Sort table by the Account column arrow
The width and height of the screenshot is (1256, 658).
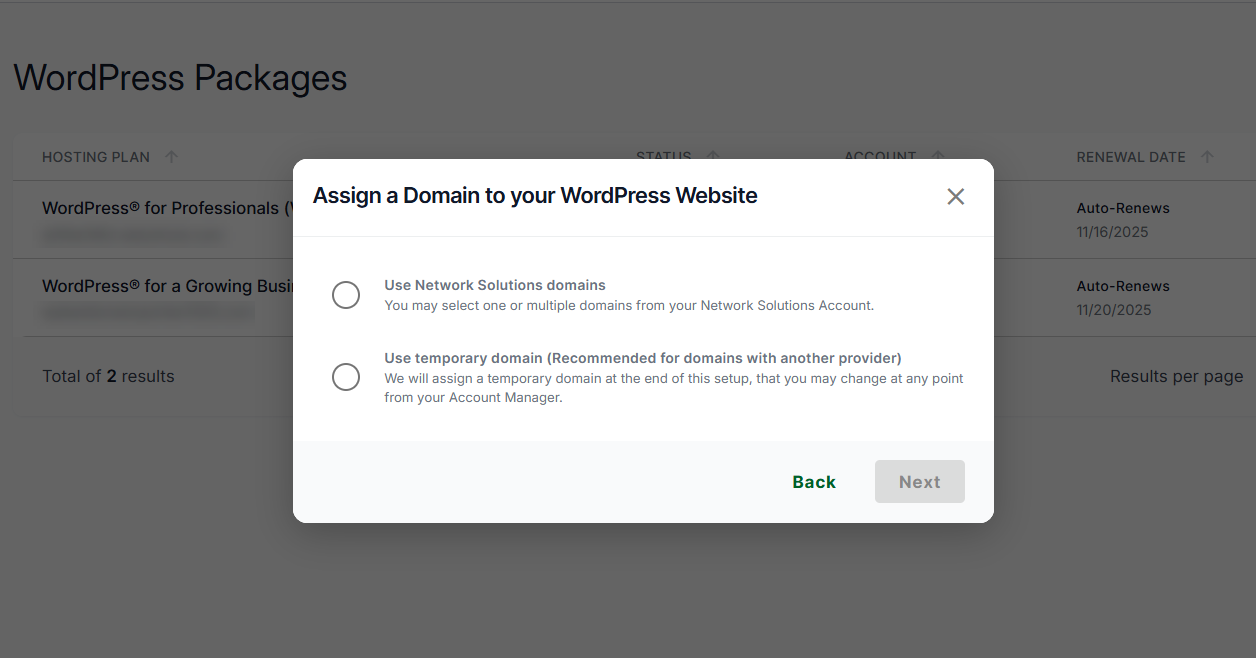938,156
